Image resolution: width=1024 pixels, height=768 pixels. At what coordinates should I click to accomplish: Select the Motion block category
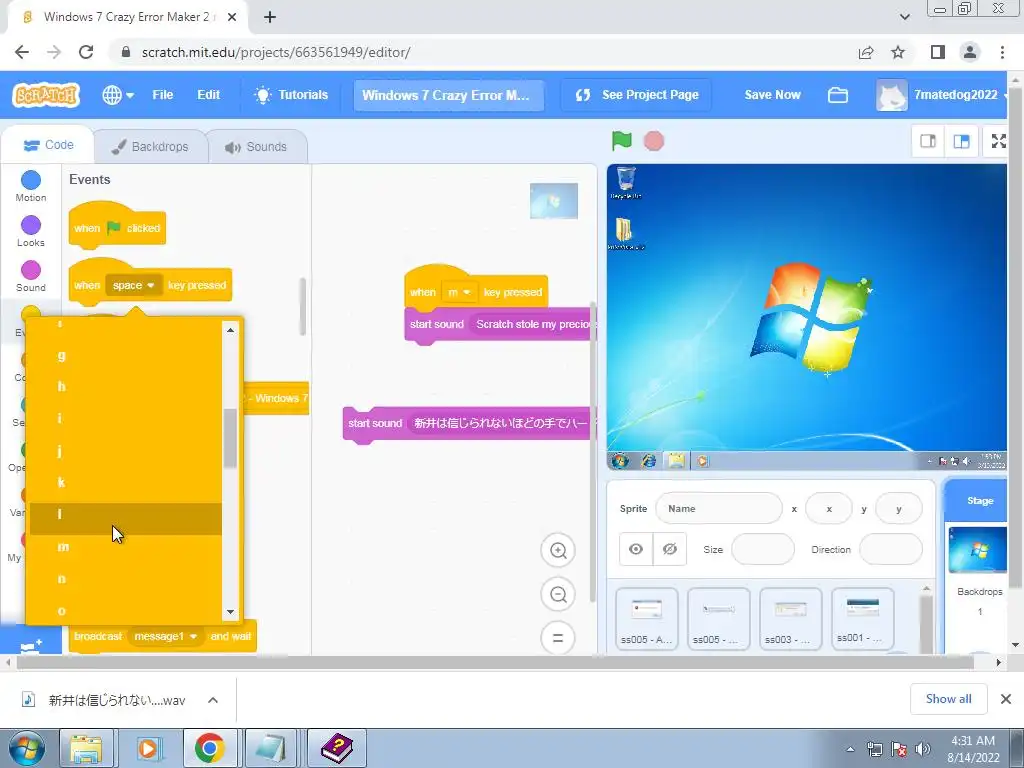pyautogui.click(x=31, y=186)
